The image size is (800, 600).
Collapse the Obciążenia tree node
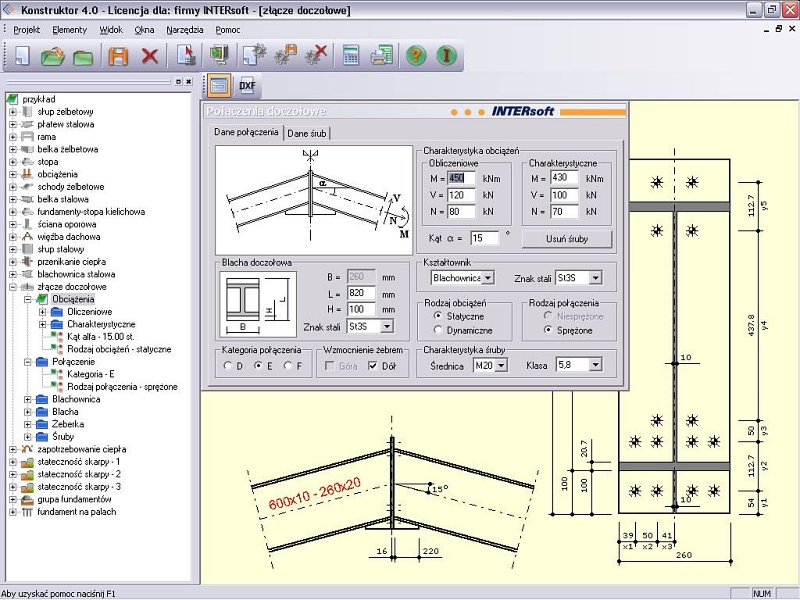point(28,299)
